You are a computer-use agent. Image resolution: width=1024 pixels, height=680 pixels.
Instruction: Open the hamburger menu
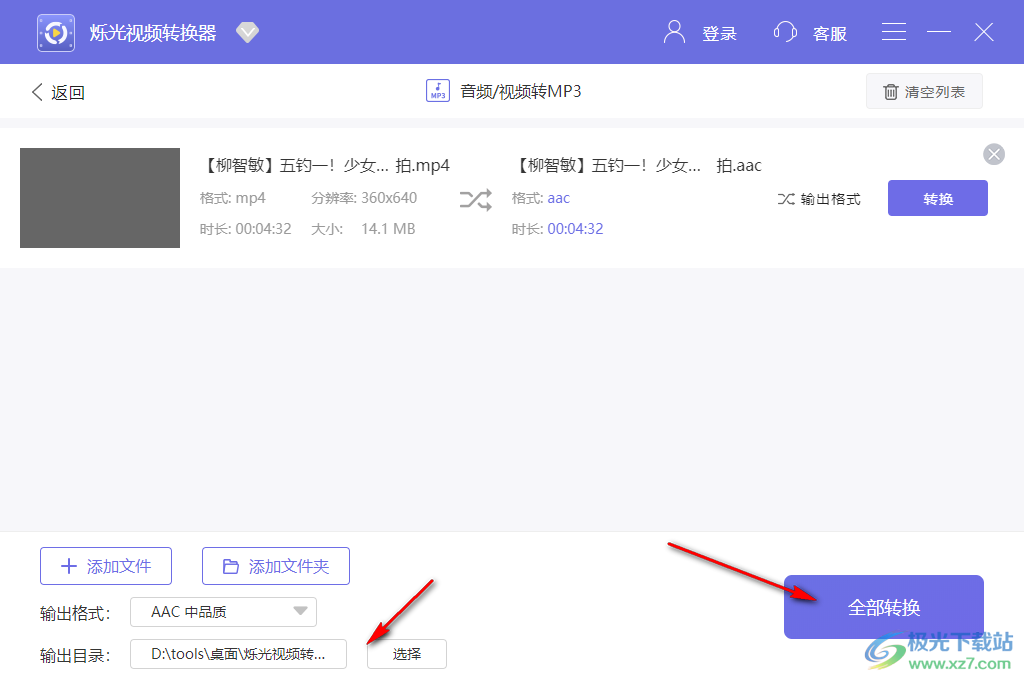coord(893,32)
